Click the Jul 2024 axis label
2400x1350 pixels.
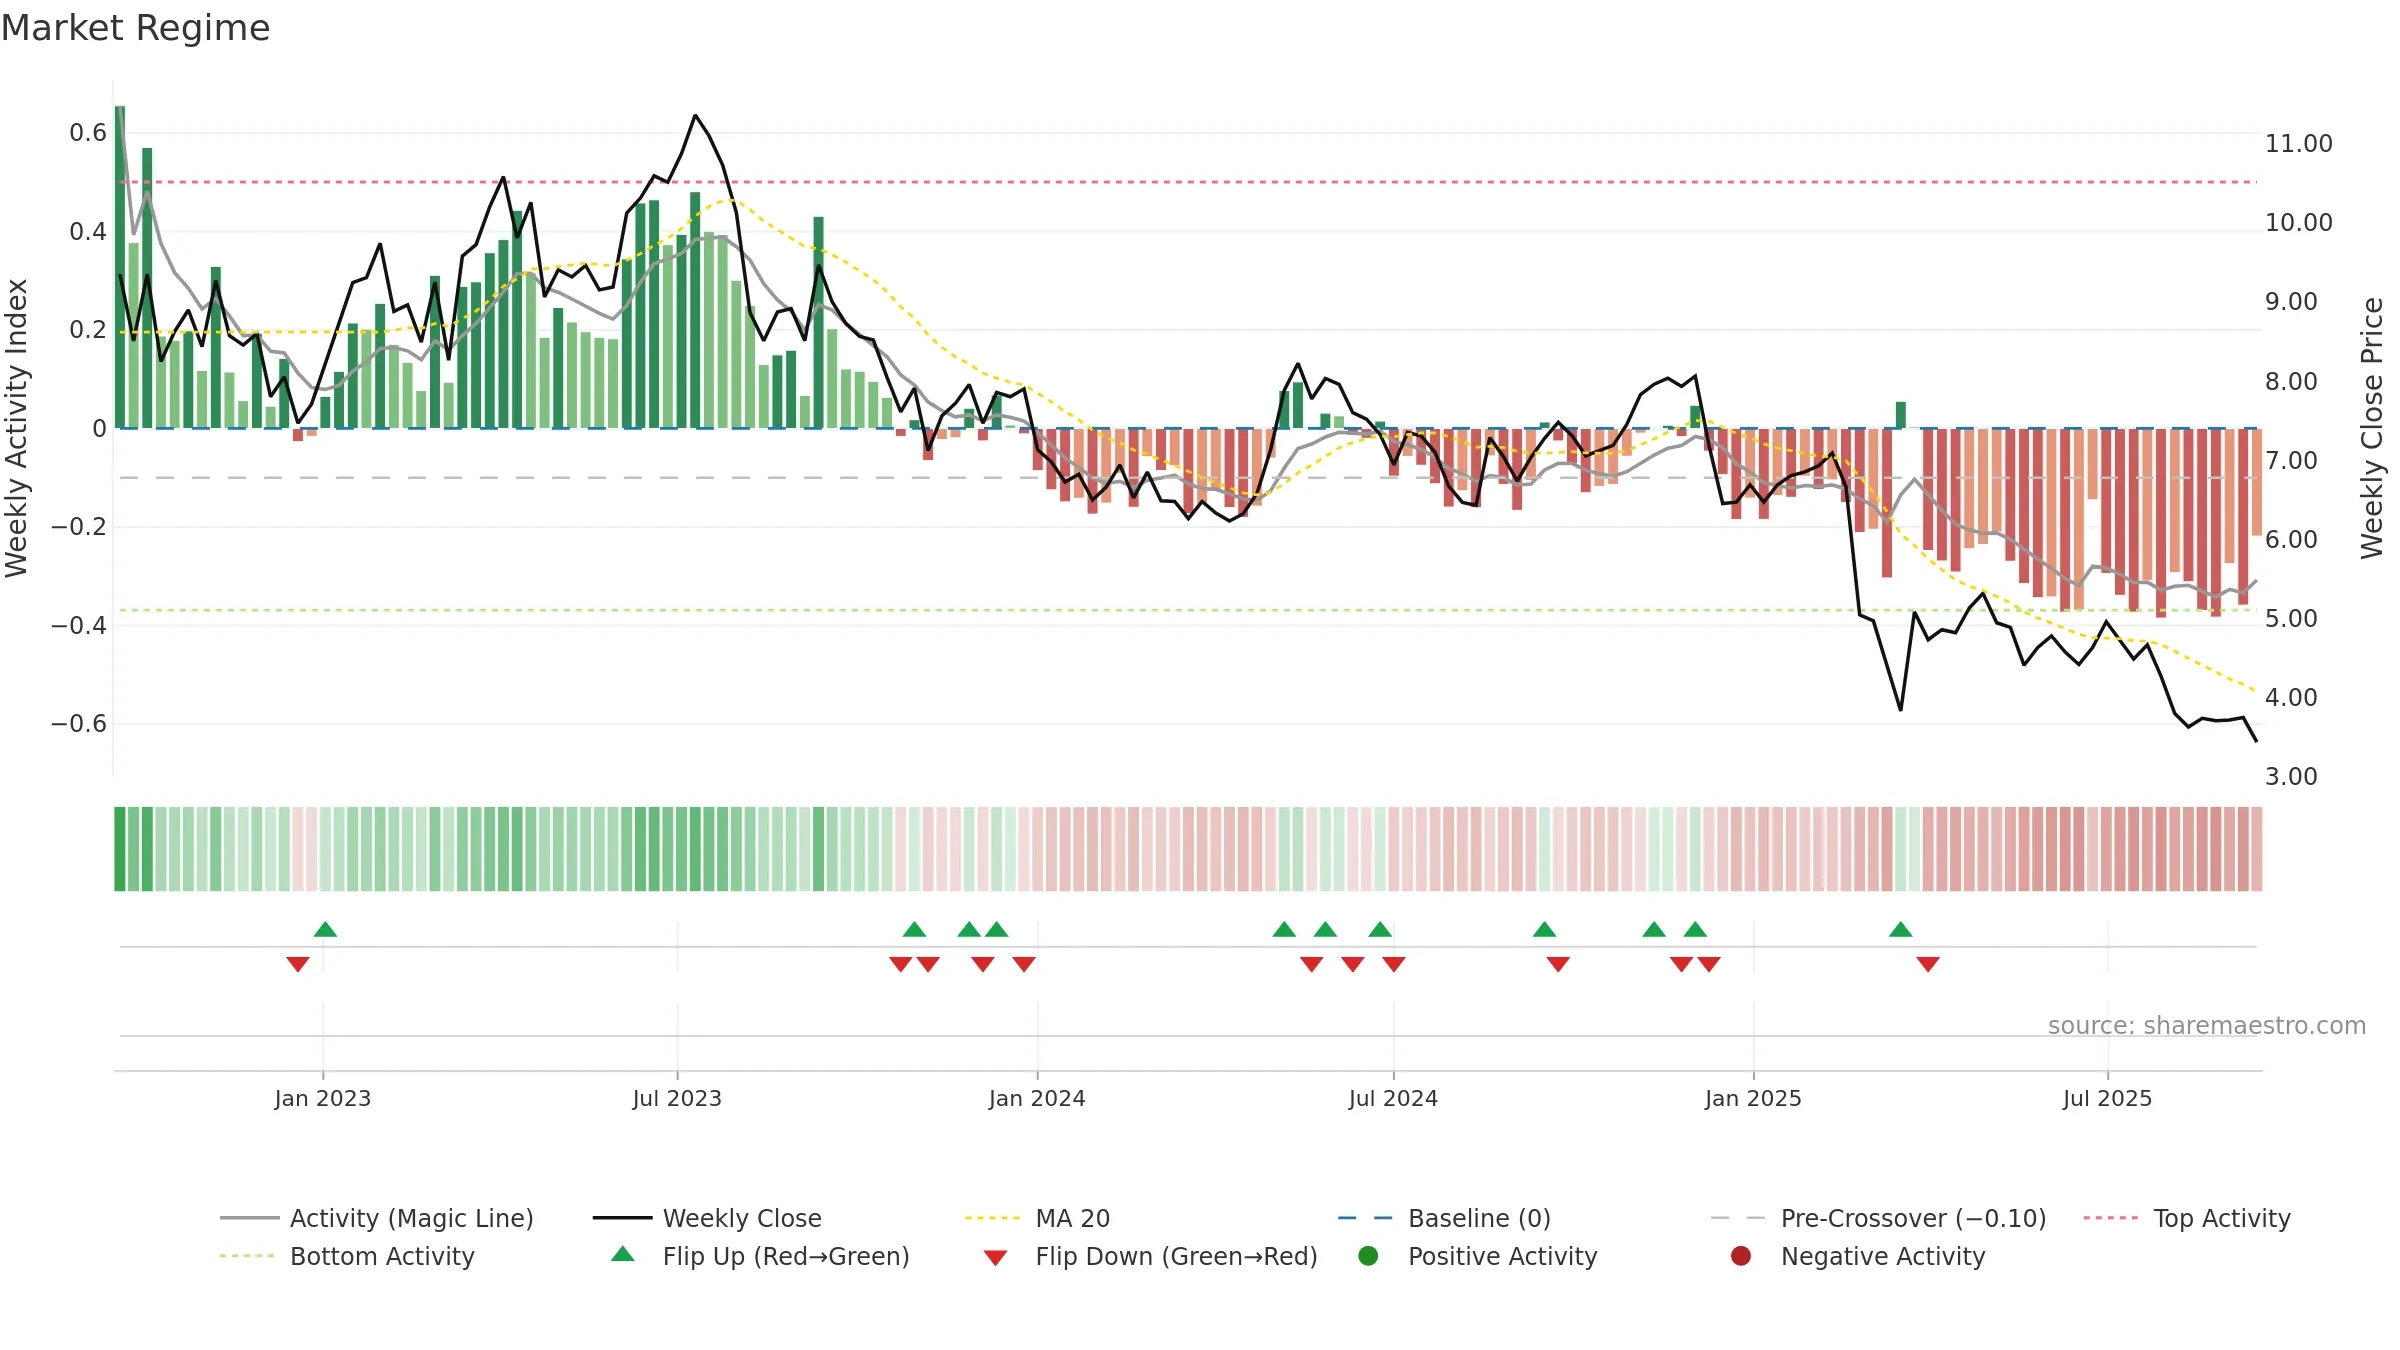coord(1393,1098)
